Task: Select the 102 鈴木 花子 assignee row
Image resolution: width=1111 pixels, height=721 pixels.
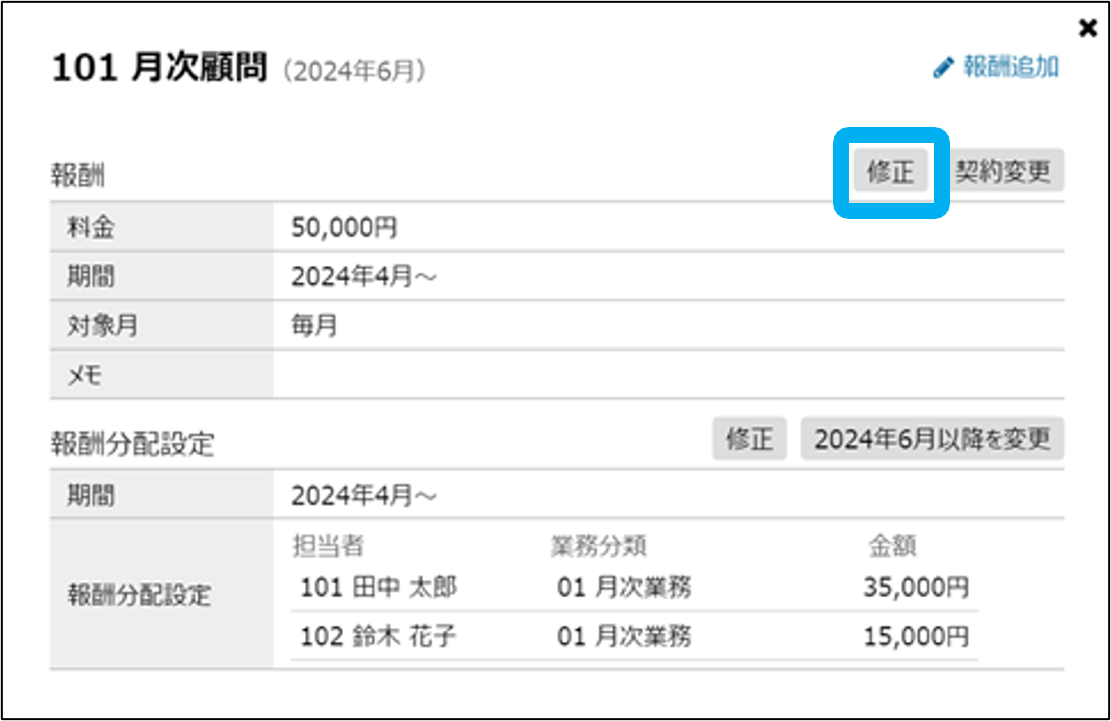Action: (x=378, y=636)
